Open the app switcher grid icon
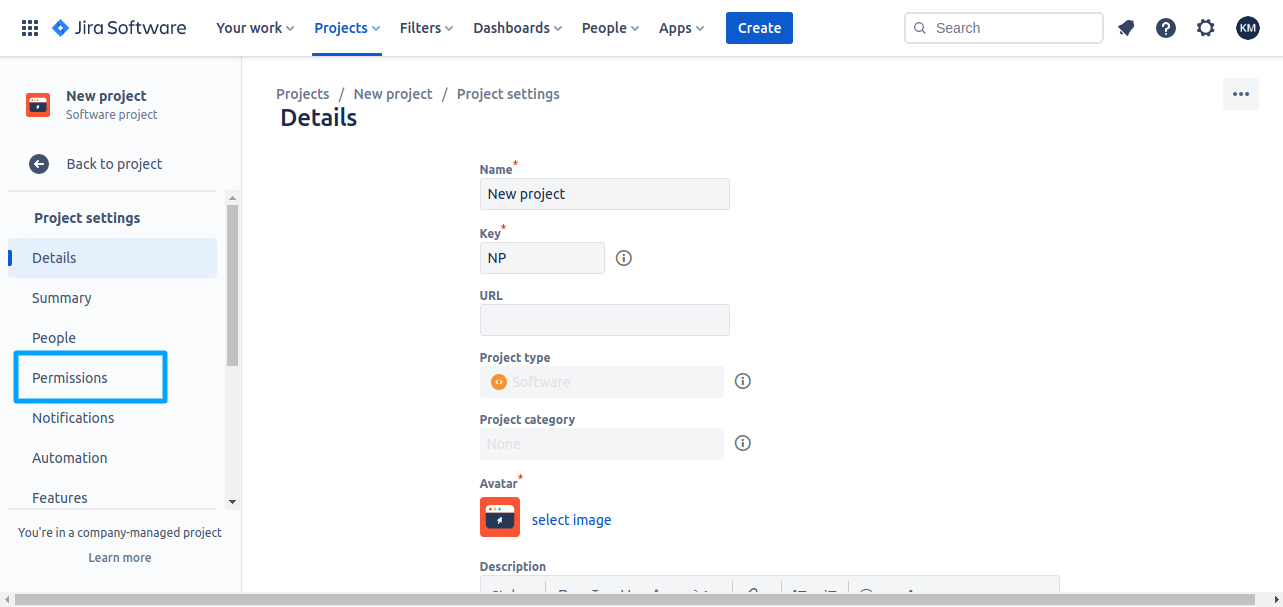1283x607 pixels. tap(30, 28)
